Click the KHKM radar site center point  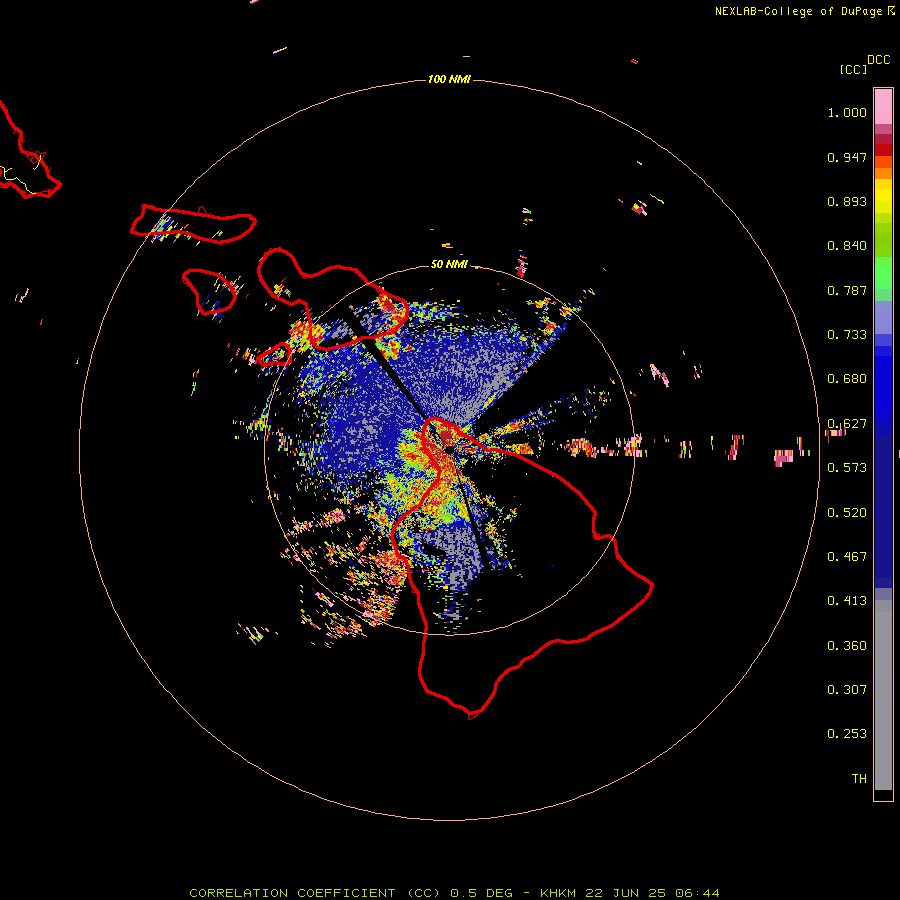point(449,451)
